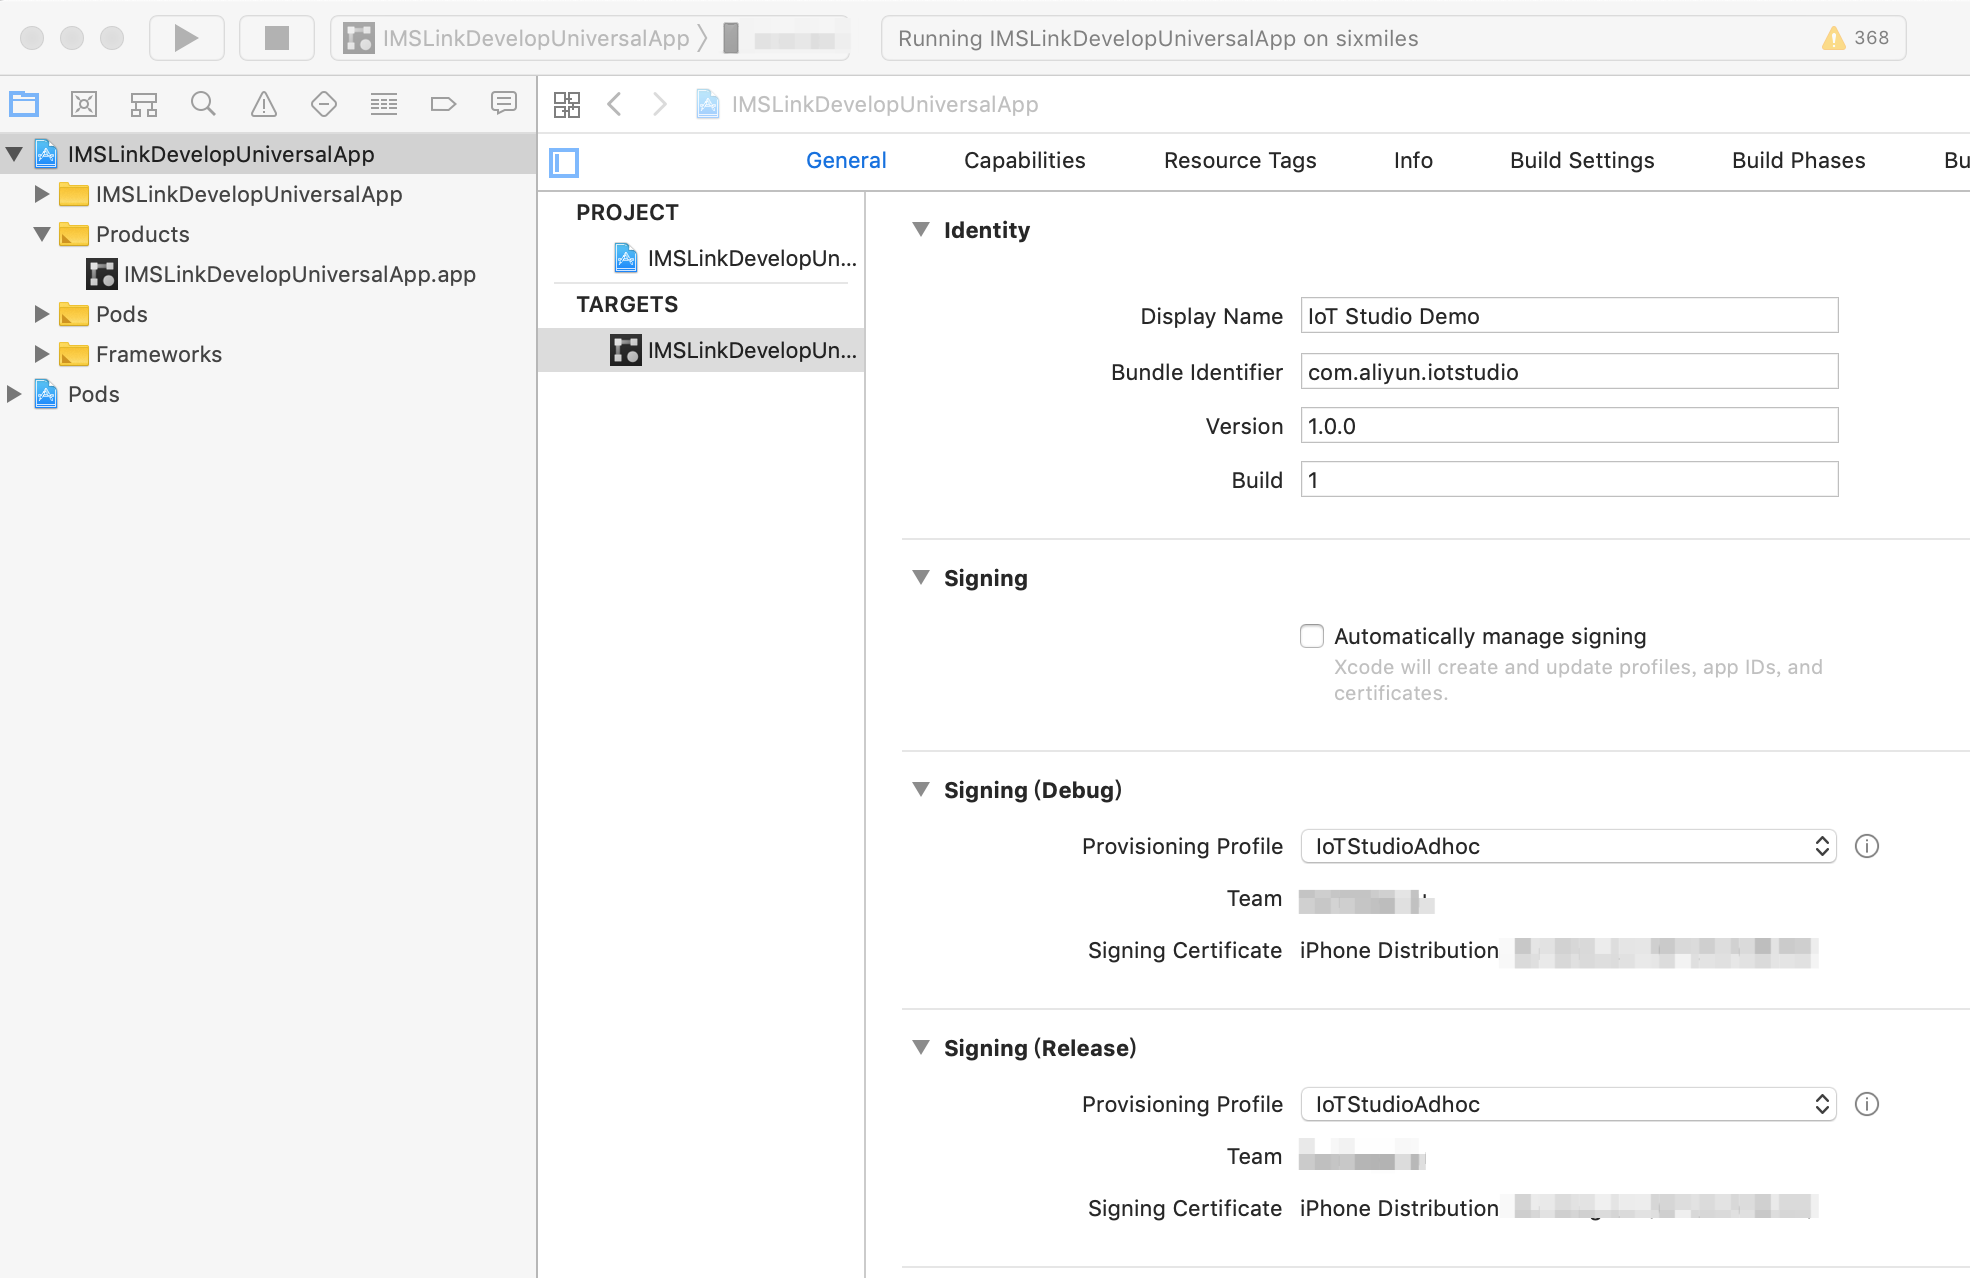
Task: Click the Build number field
Action: [x=1569, y=480]
